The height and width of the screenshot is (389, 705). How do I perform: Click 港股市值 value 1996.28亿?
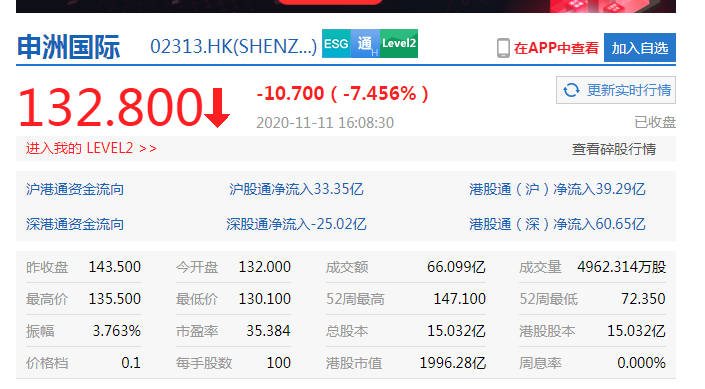[x=453, y=363]
